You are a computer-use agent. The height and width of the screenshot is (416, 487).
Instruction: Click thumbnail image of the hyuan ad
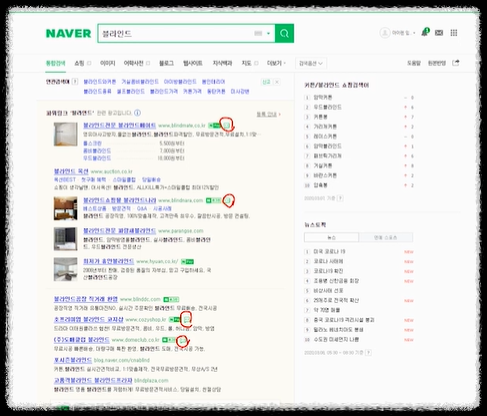coord(66,269)
